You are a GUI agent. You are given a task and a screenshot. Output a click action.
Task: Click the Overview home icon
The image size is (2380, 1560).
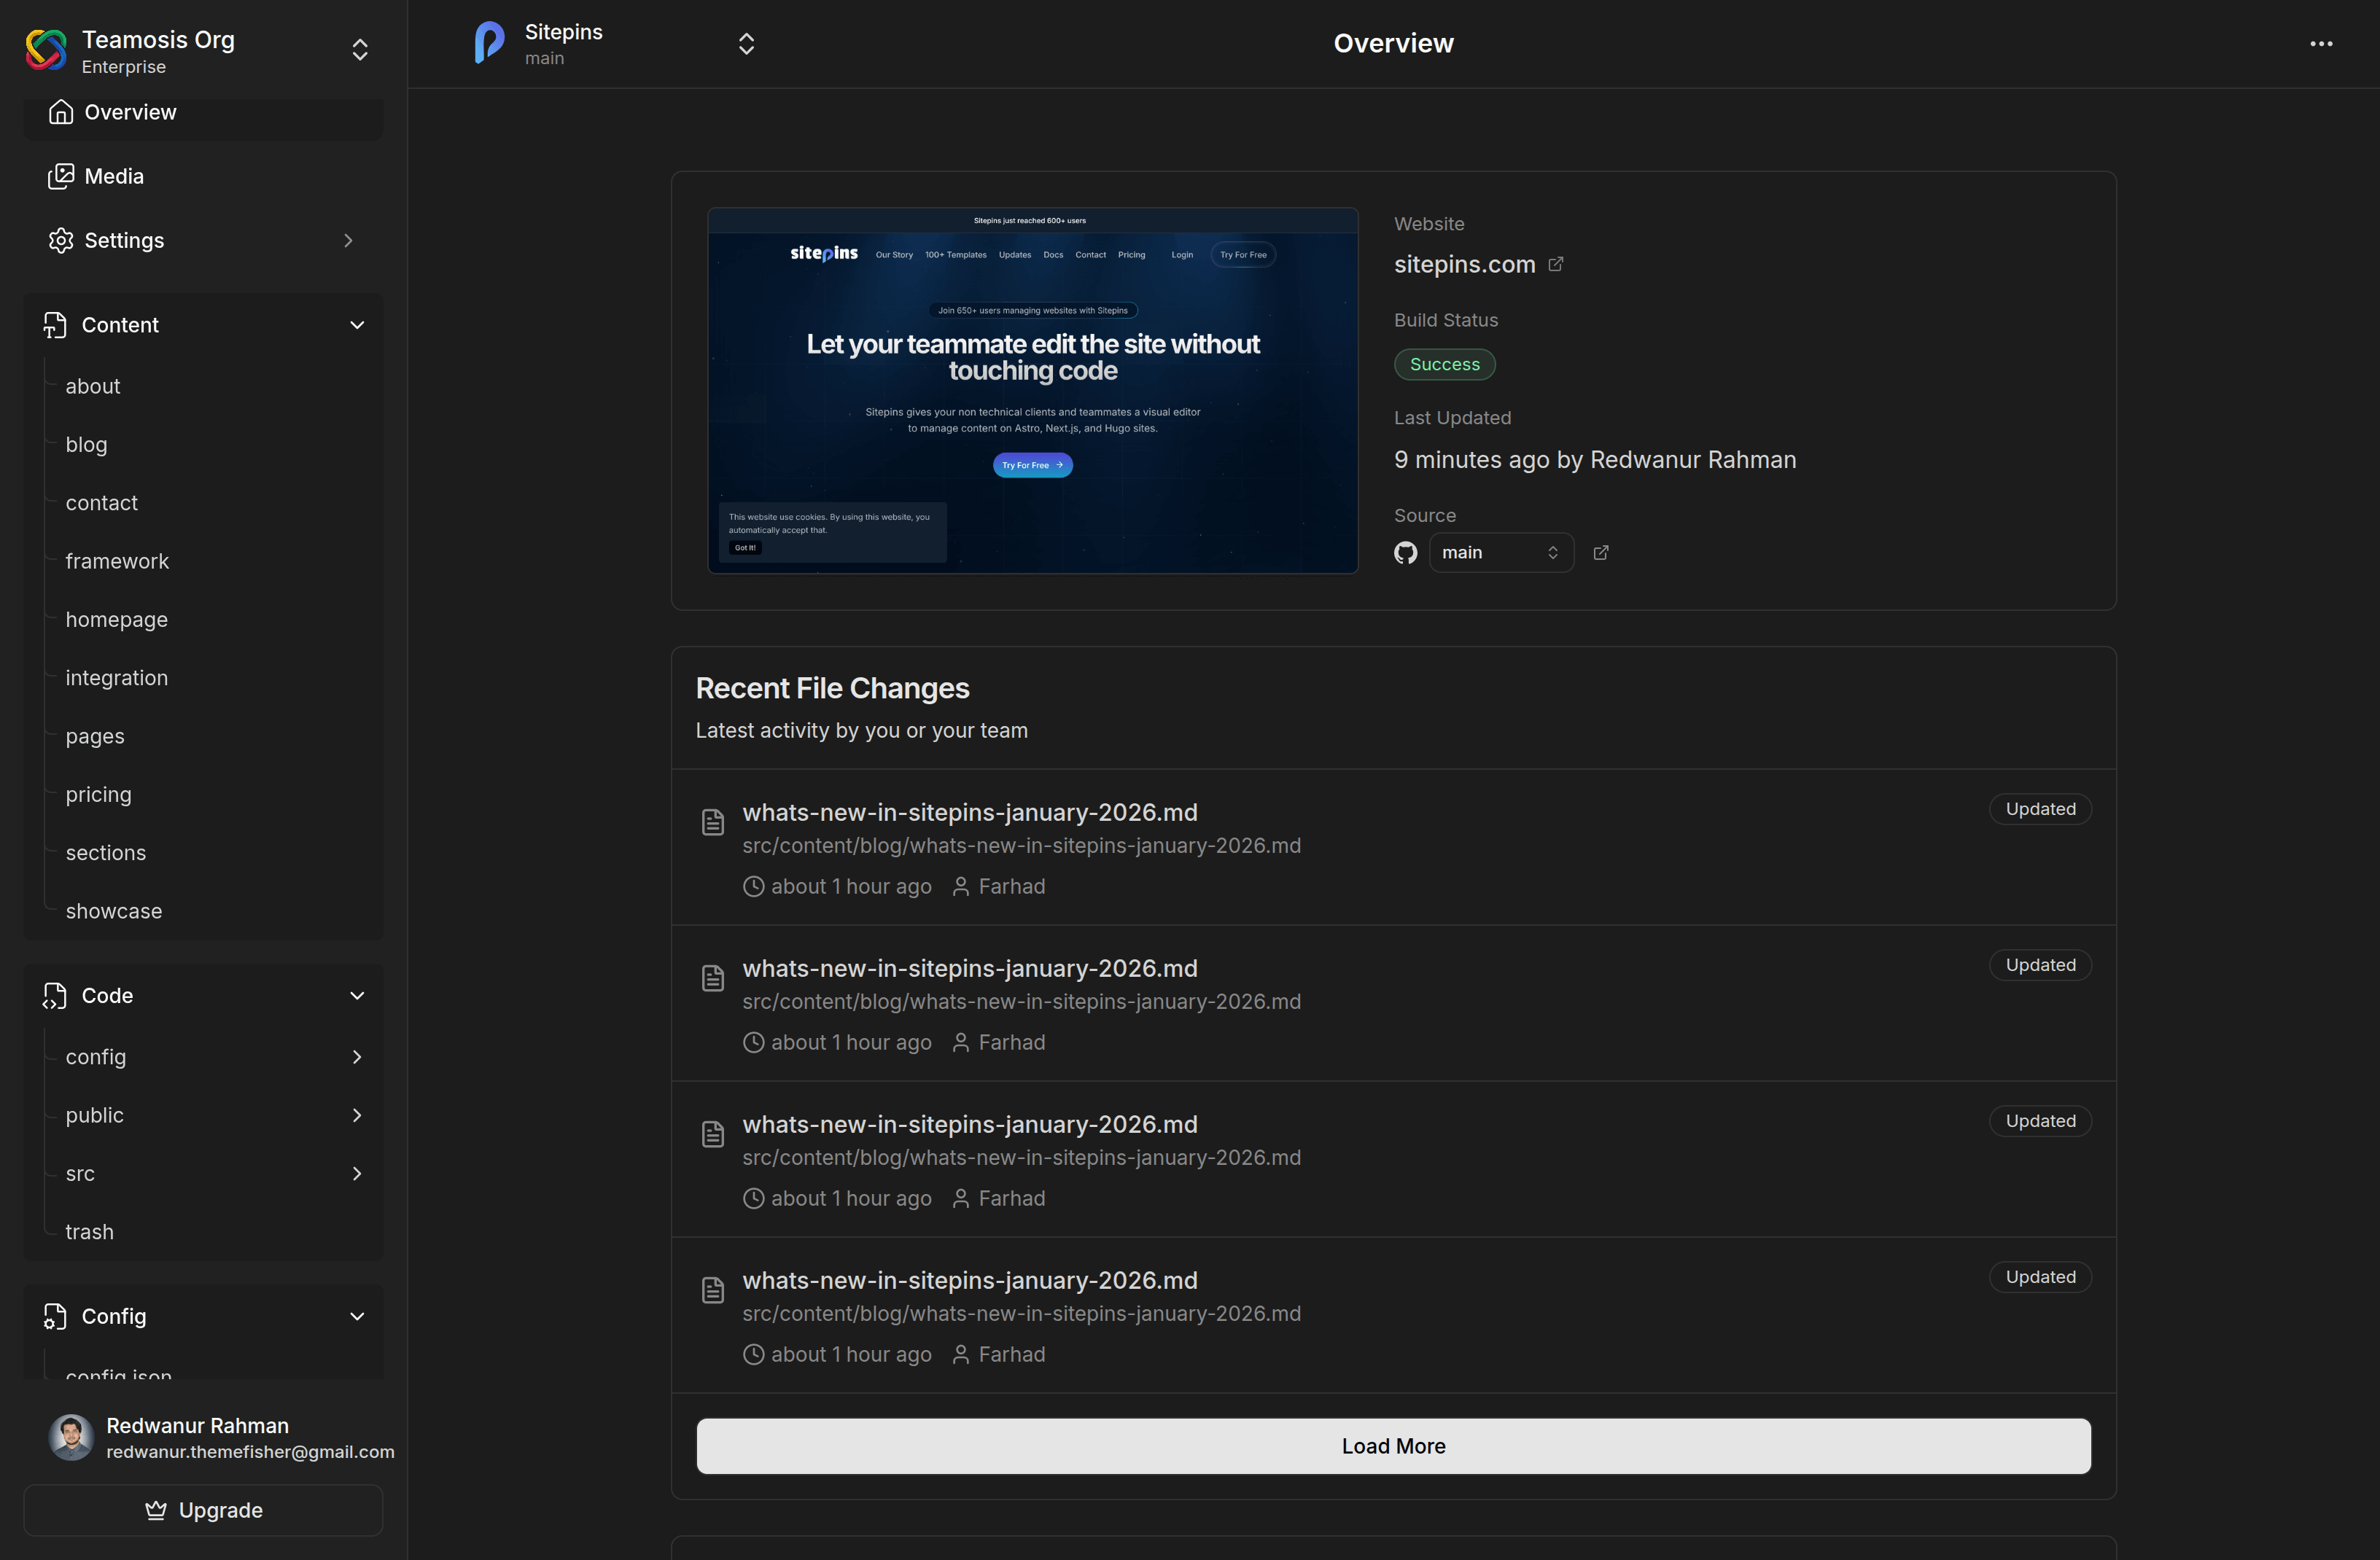61,111
